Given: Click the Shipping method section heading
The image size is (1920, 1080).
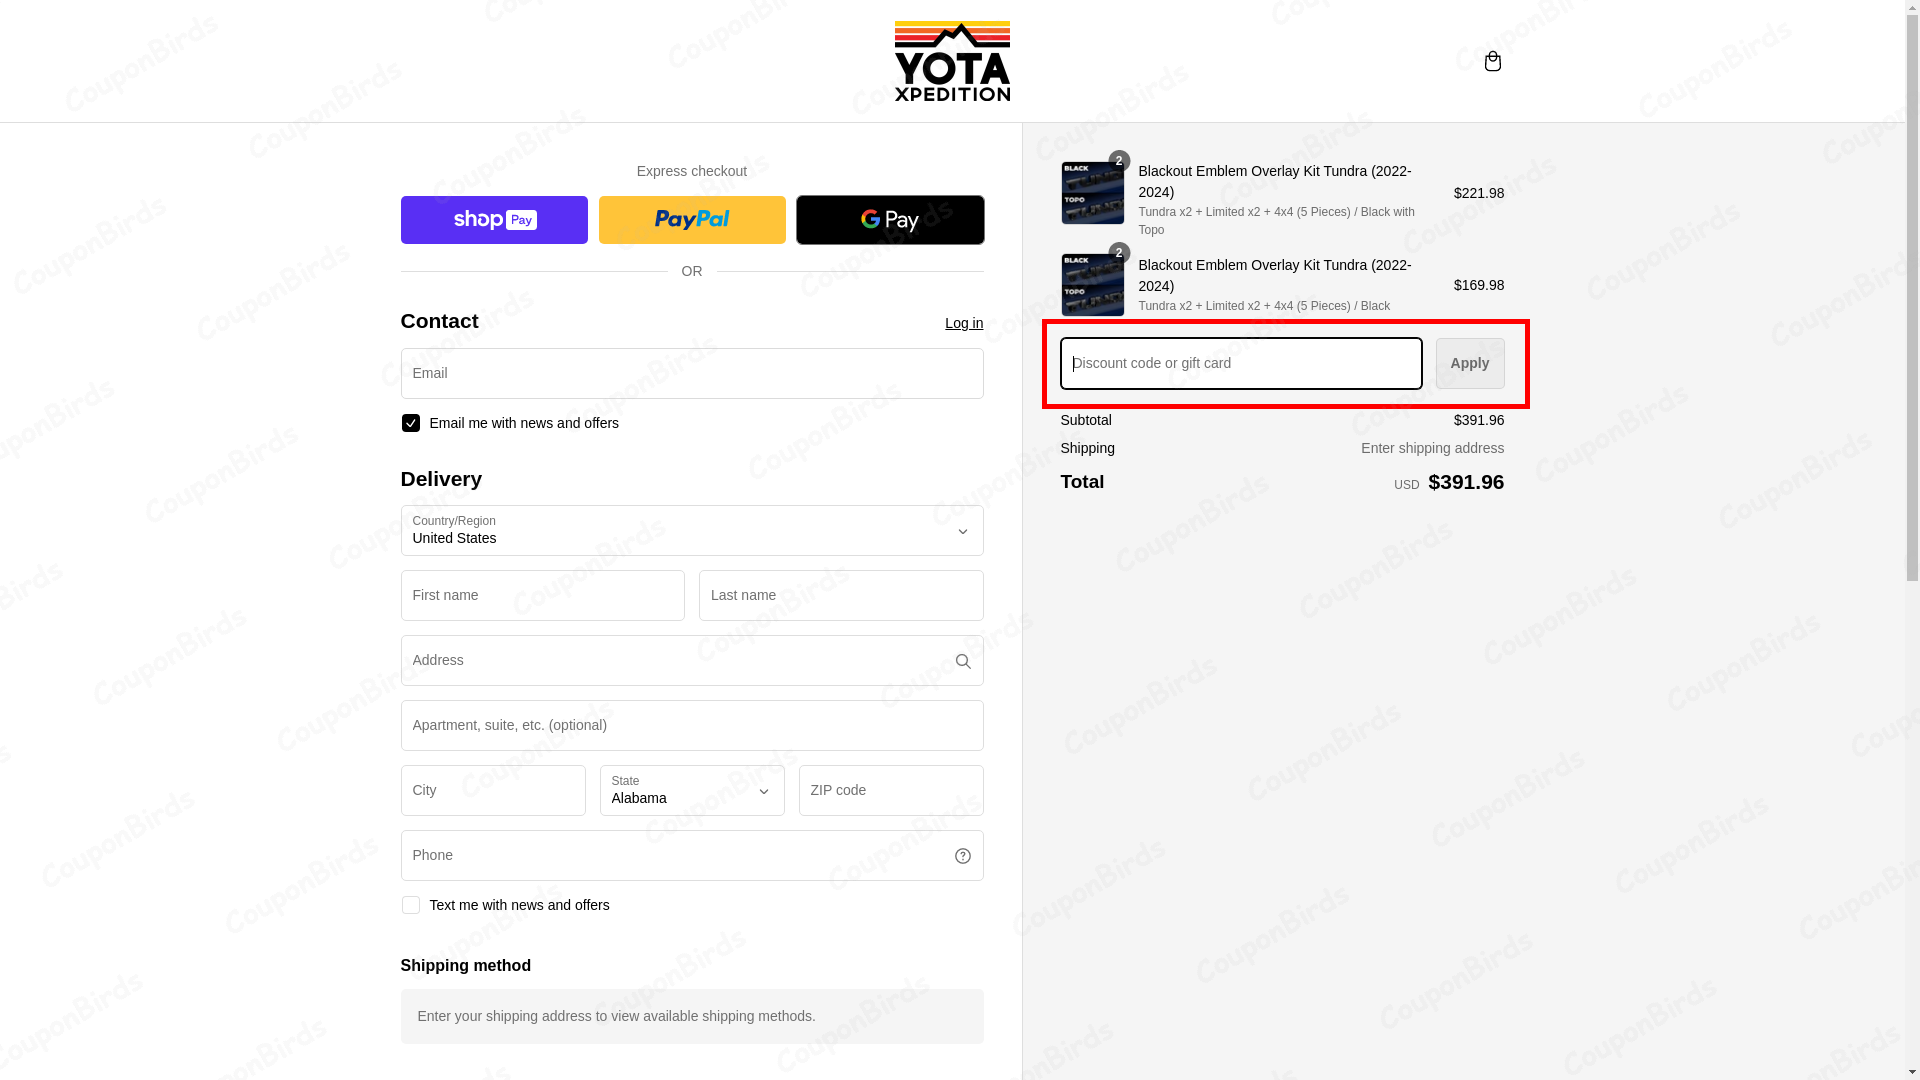Looking at the screenshot, I should point(465,965).
